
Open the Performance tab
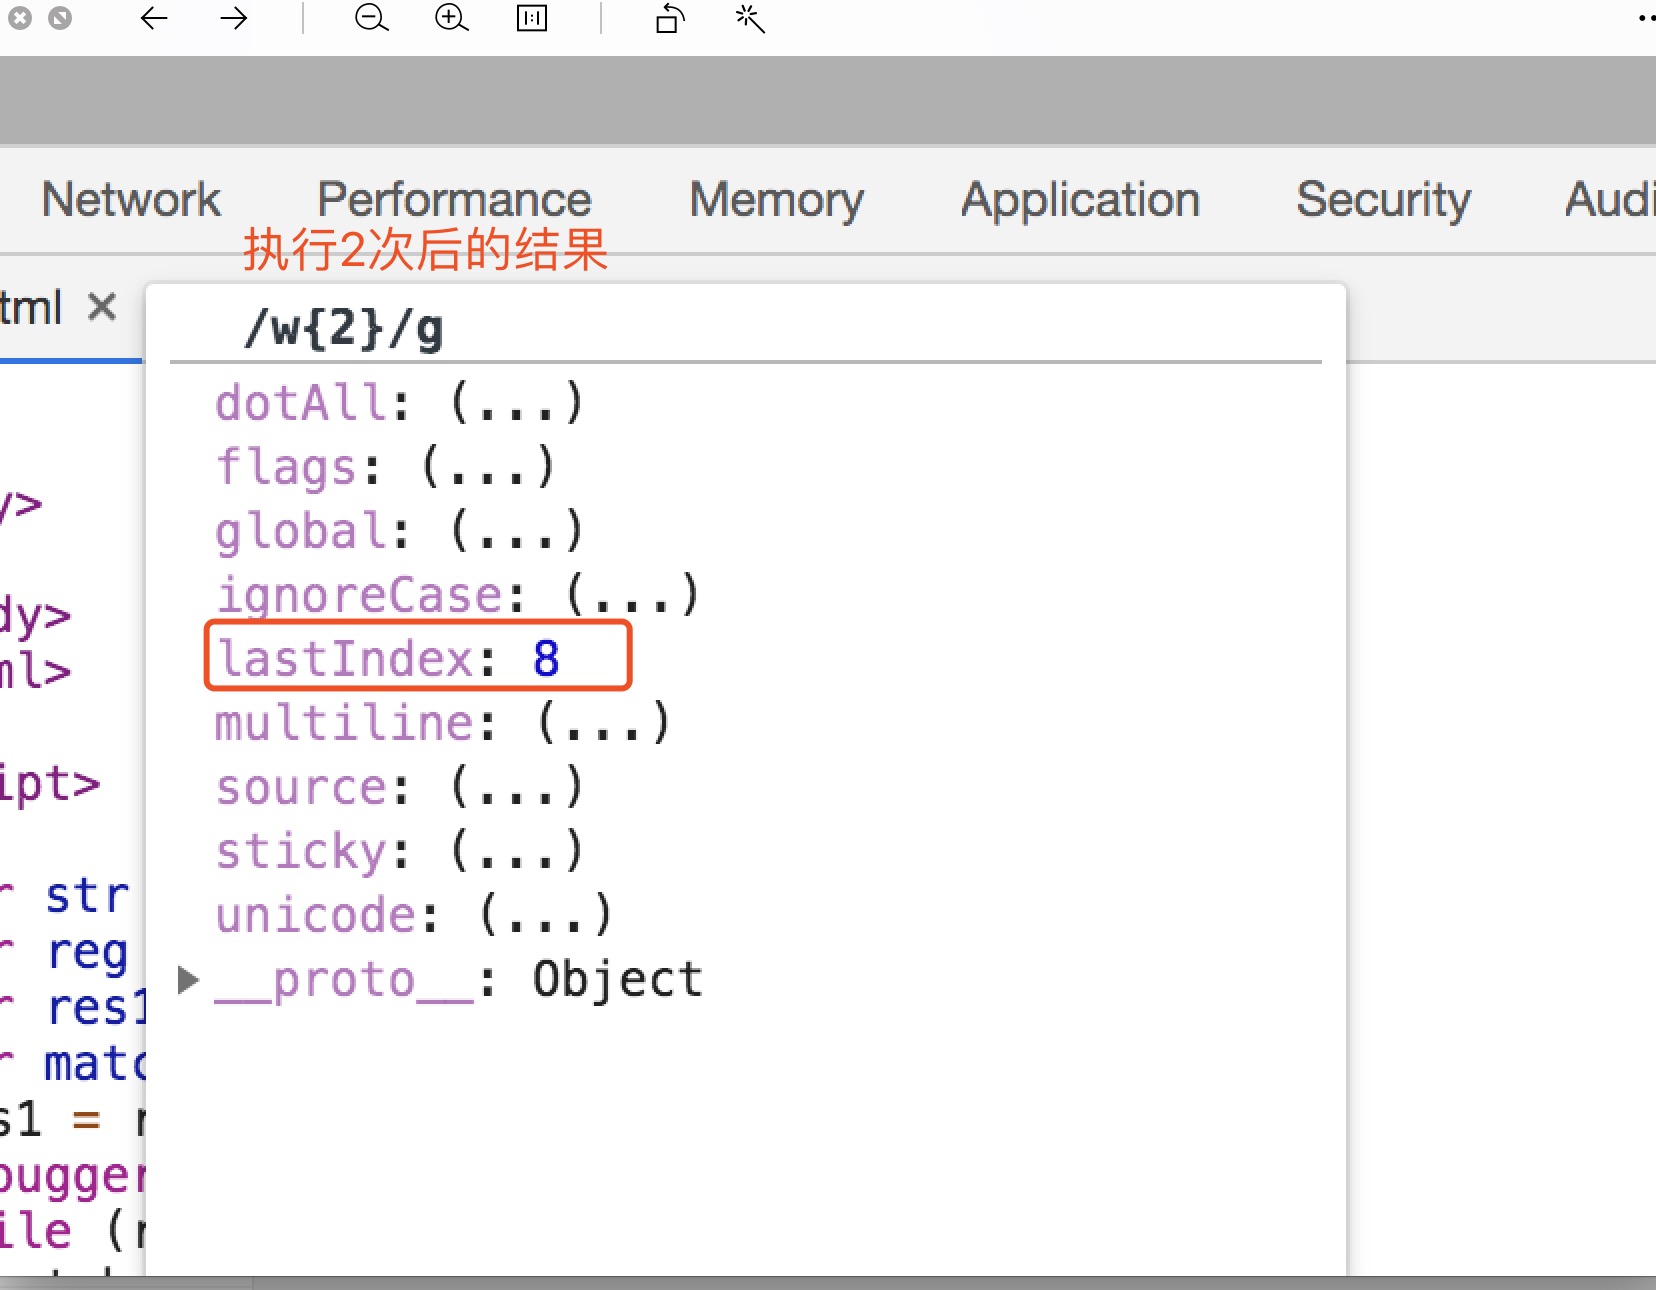pos(454,199)
